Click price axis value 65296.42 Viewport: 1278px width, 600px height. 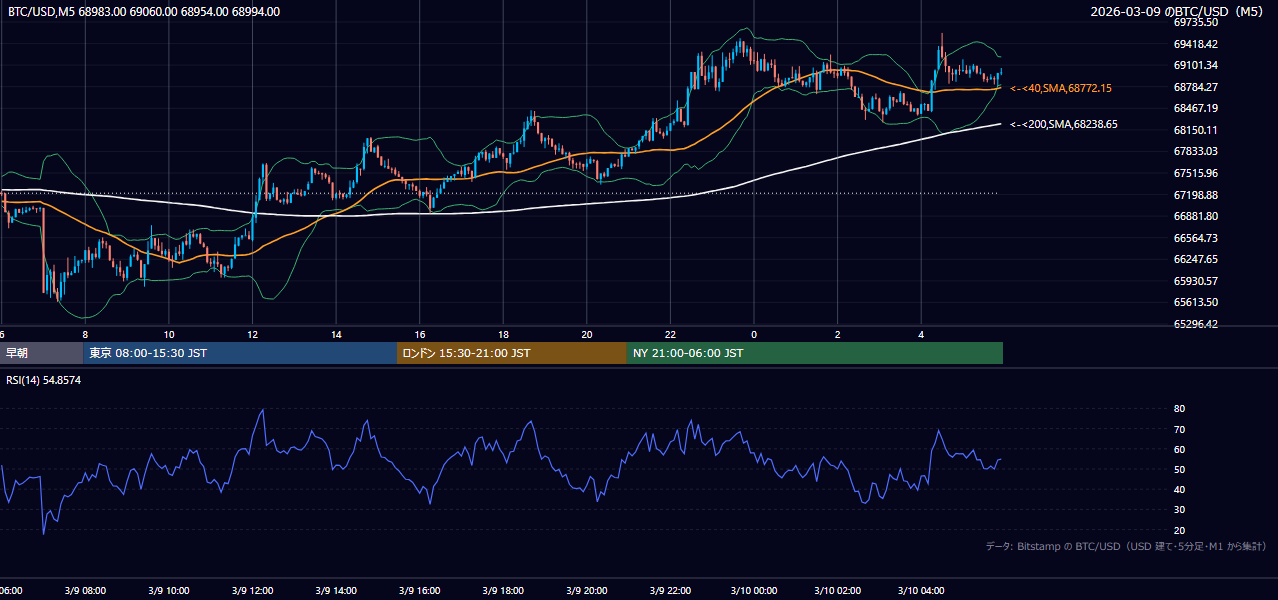1195,324
